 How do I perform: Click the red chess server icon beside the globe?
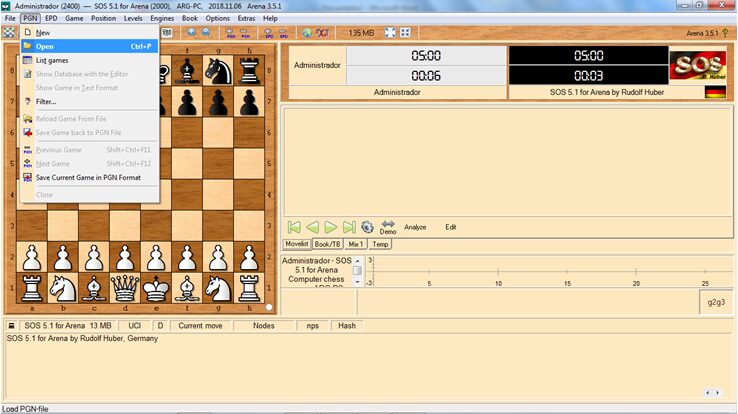322,32
